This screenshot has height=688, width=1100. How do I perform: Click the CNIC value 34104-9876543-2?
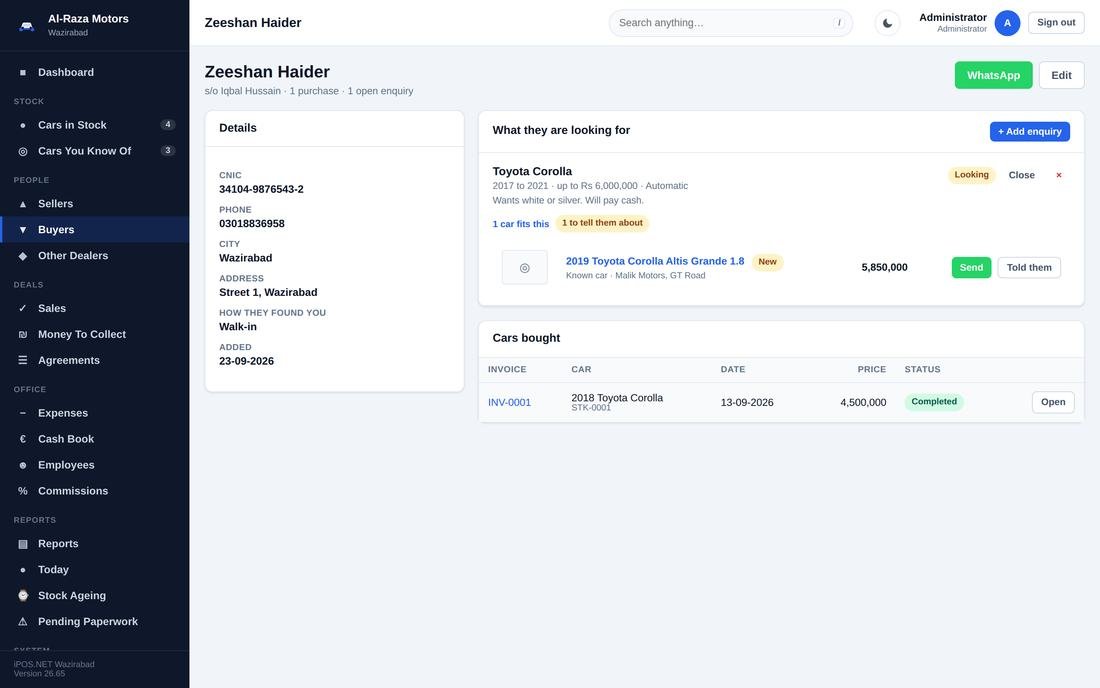click(261, 189)
